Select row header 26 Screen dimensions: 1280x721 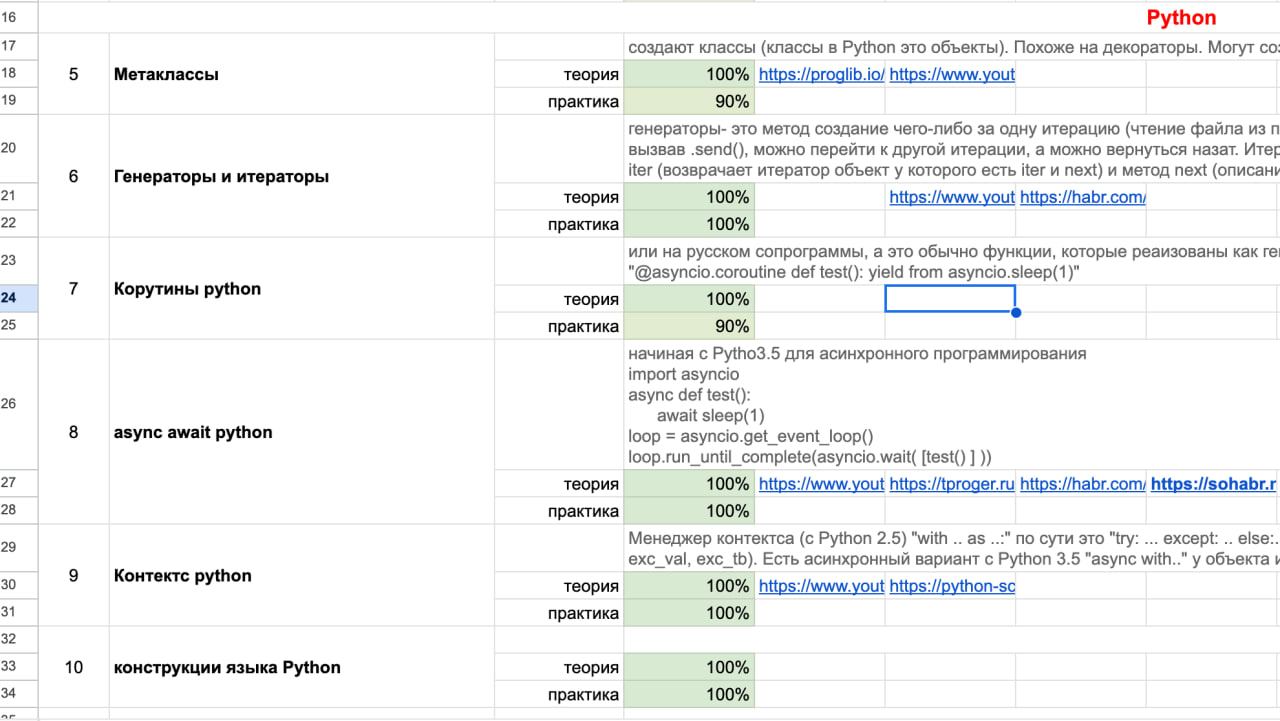click(x=9, y=404)
